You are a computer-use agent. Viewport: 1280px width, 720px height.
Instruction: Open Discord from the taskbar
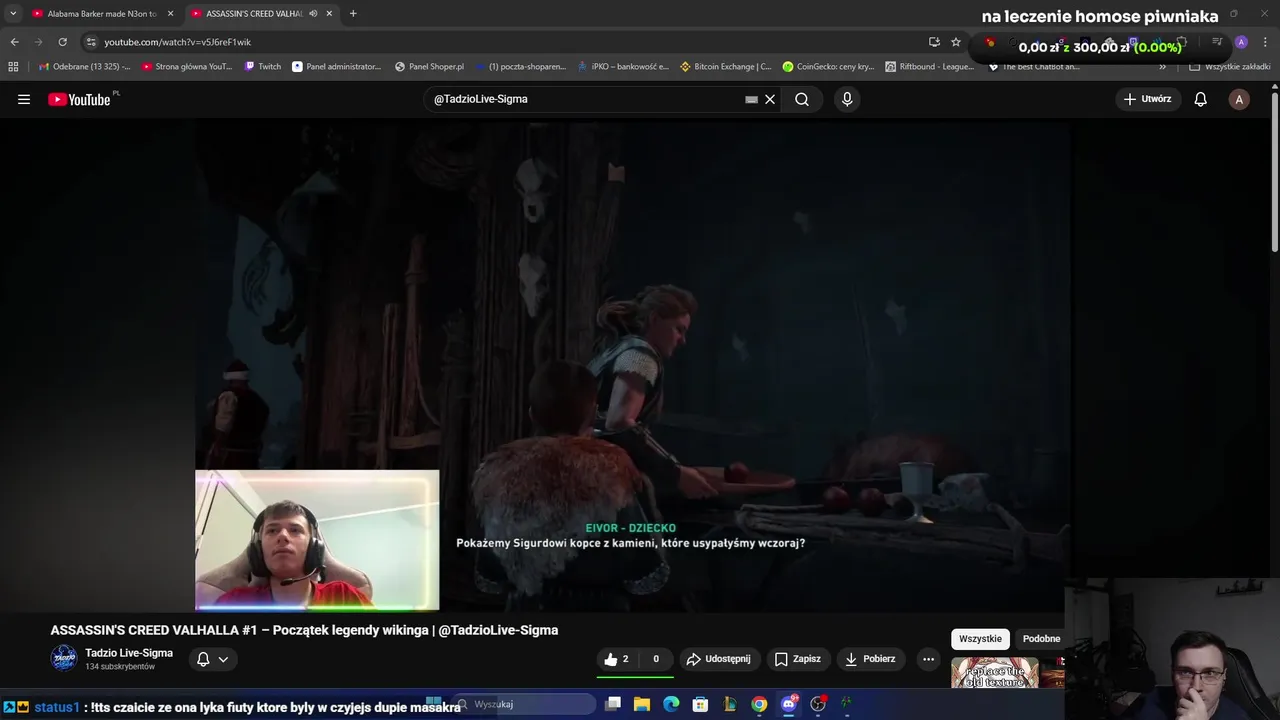(789, 704)
